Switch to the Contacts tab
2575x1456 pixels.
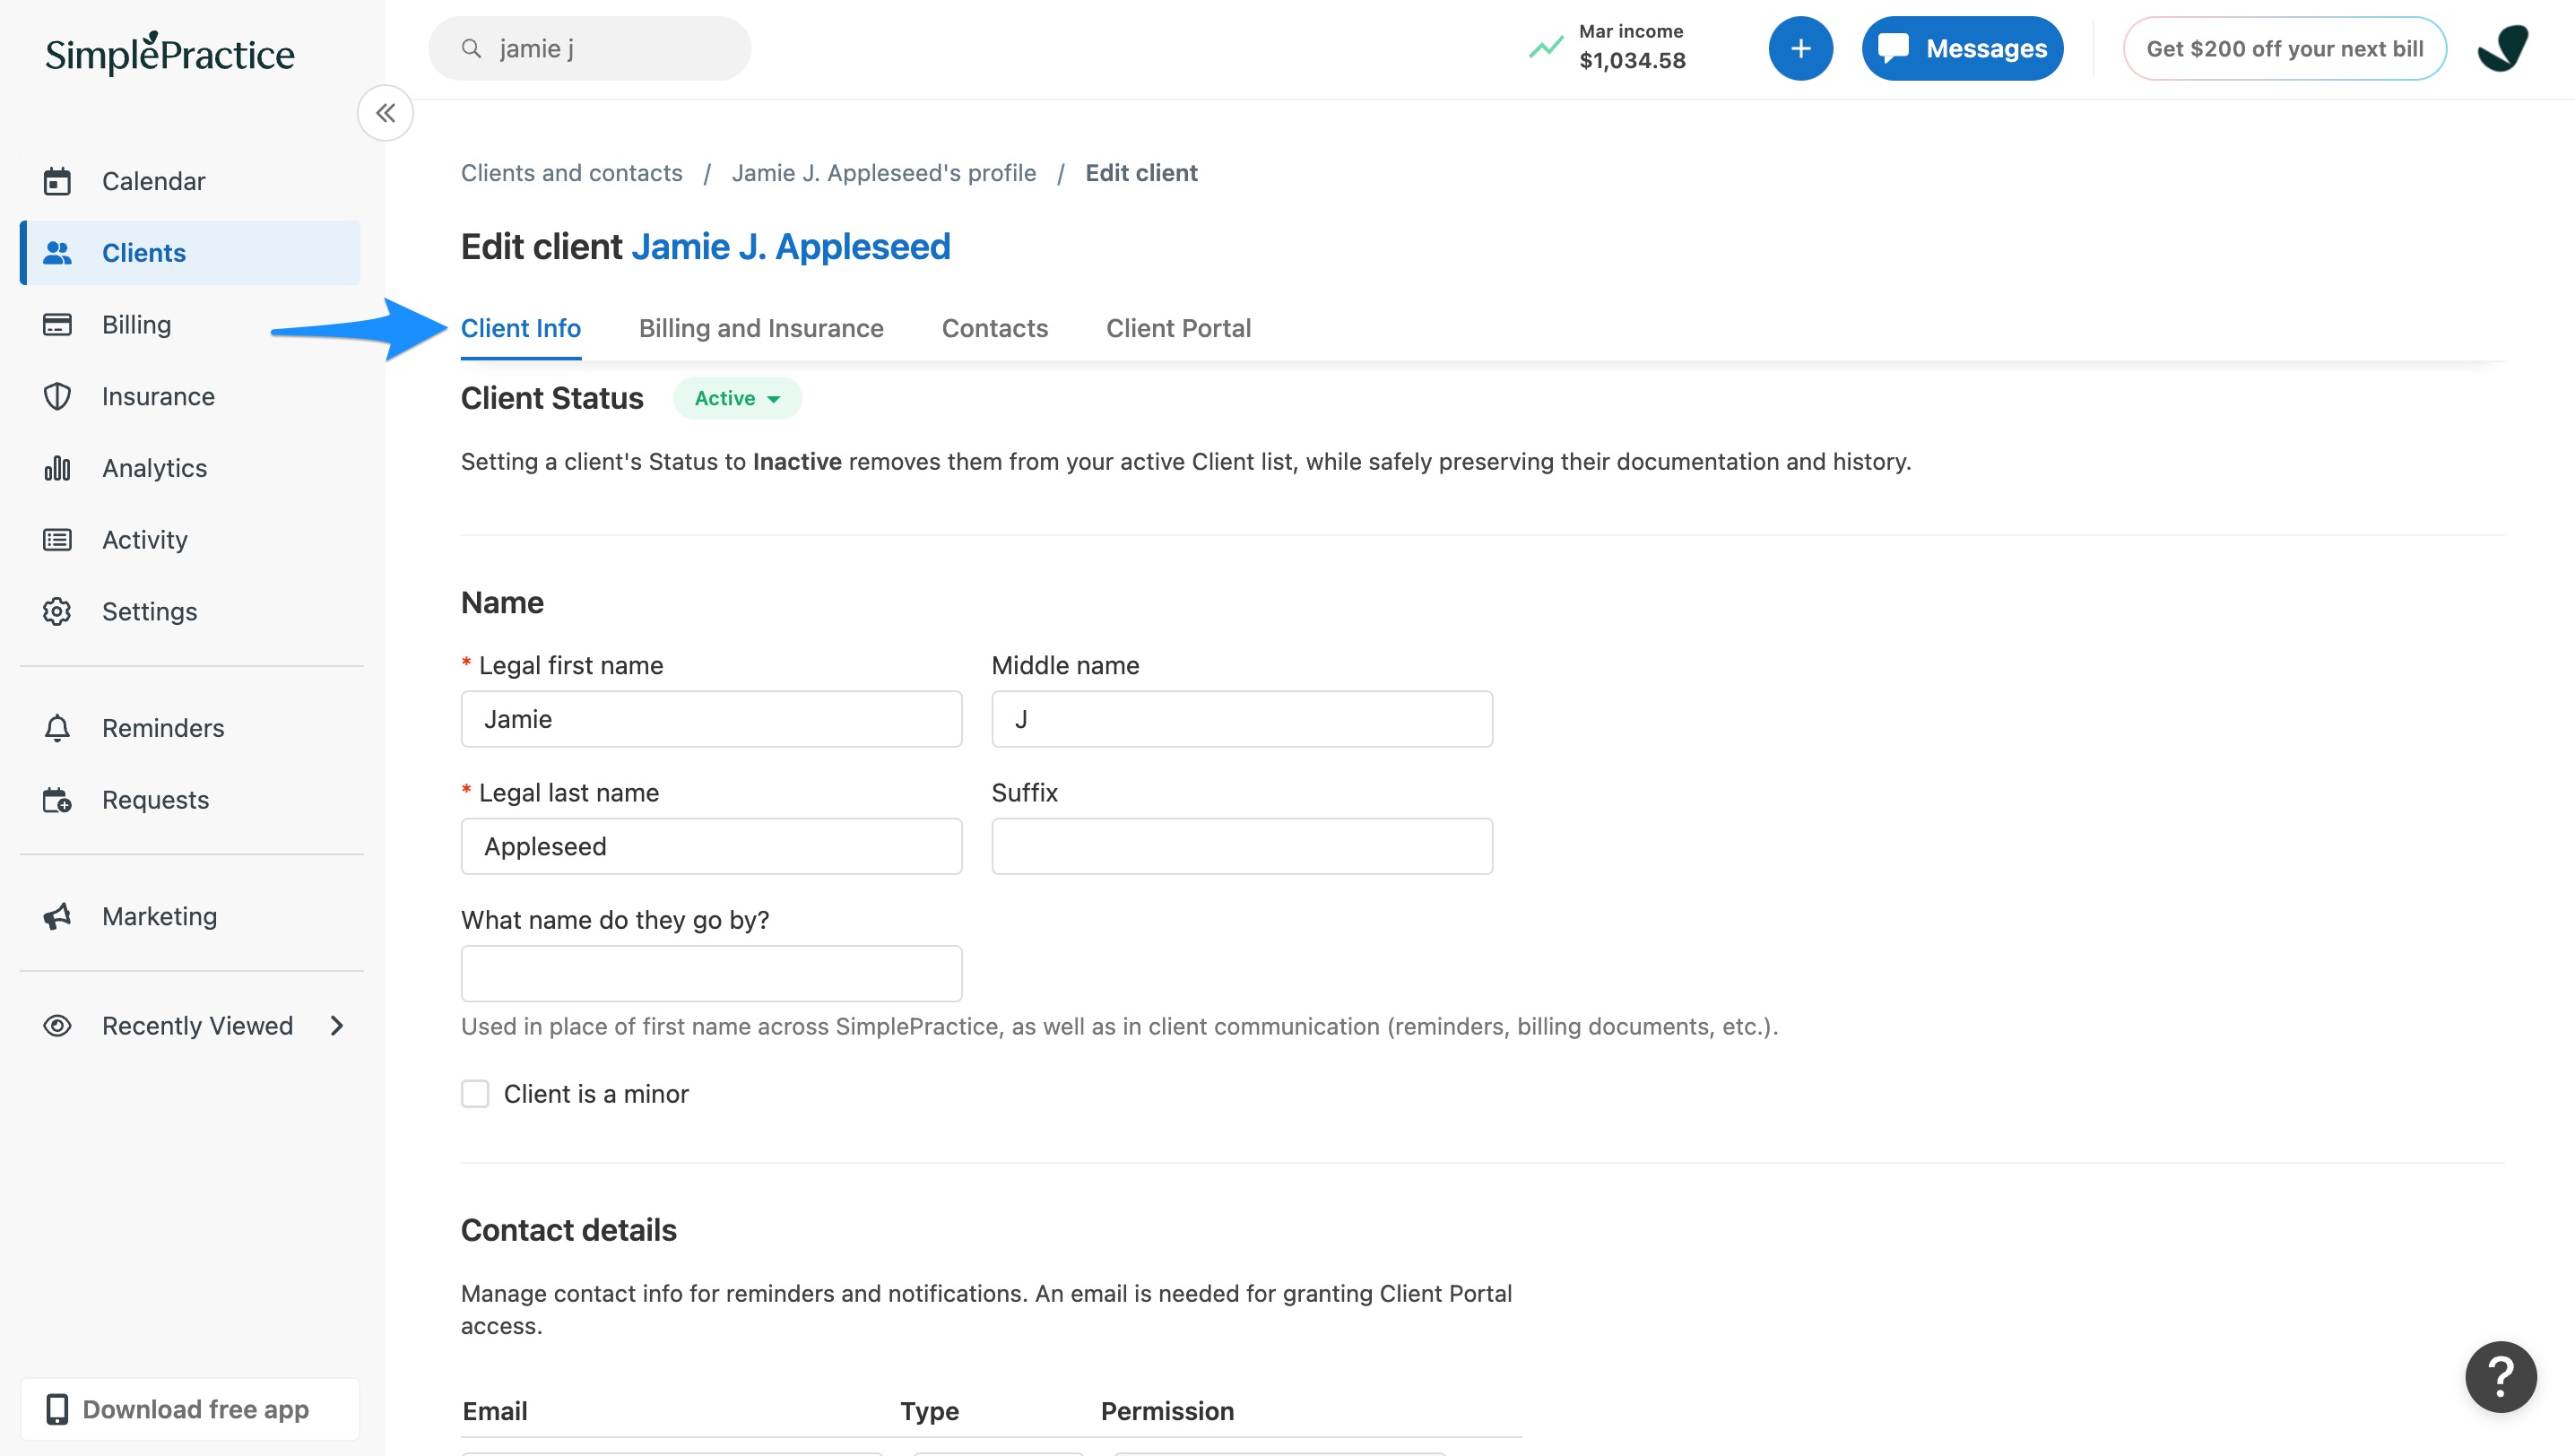[x=994, y=328]
